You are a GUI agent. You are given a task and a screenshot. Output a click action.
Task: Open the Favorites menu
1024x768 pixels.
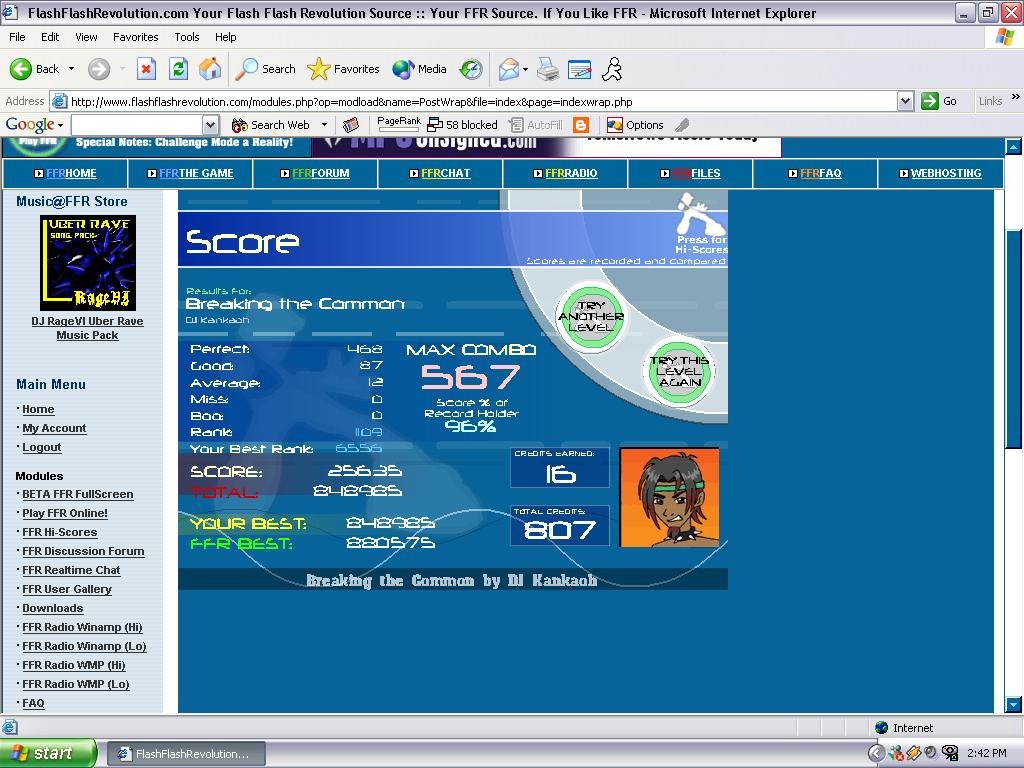point(135,37)
